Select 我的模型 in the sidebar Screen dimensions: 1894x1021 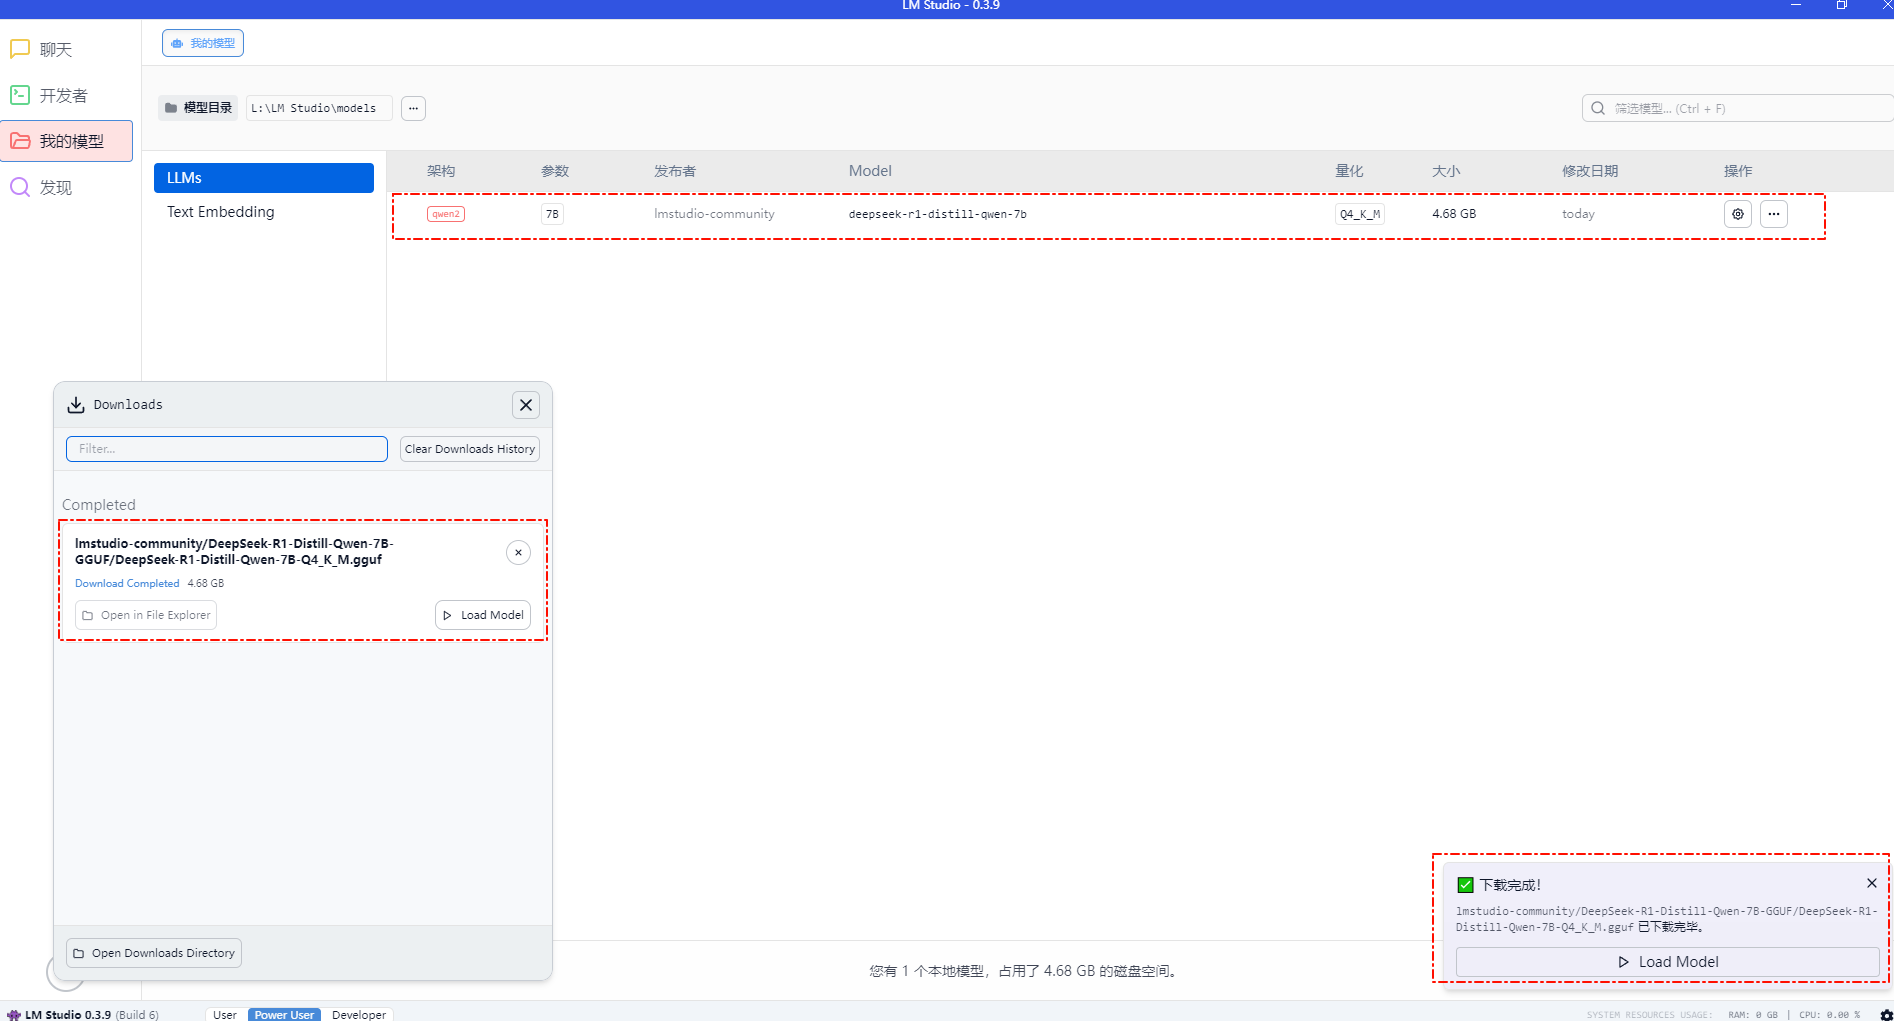[x=66, y=141]
